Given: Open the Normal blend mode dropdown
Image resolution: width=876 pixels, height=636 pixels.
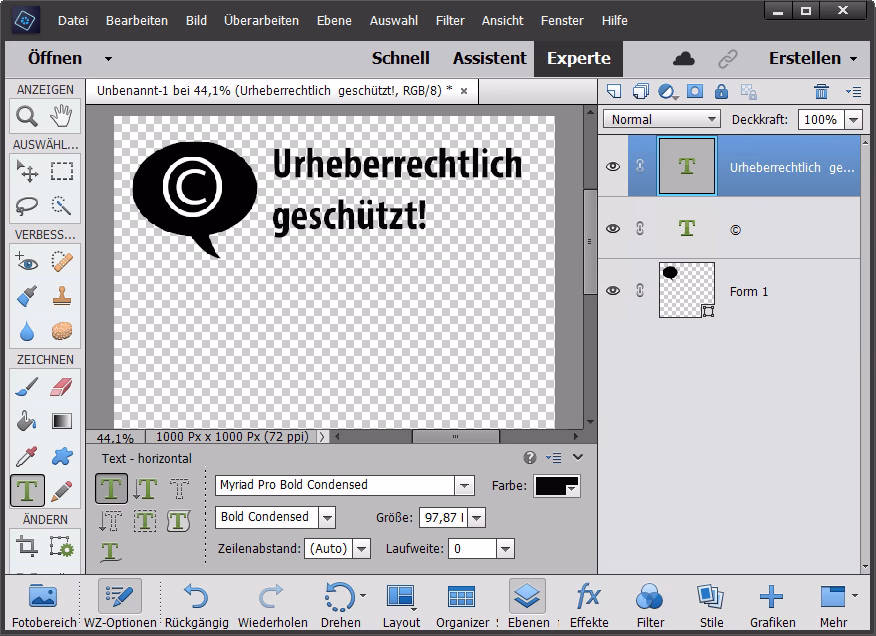Looking at the screenshot, I should coord(661,119).
